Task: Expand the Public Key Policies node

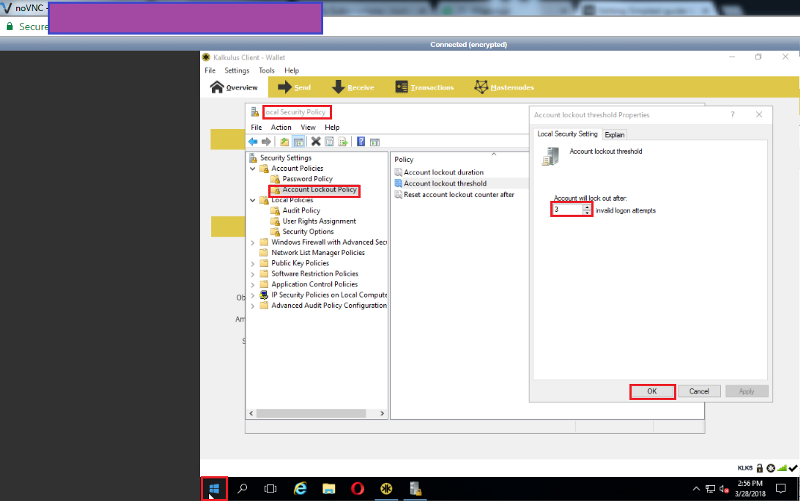Action: coord(253,263)
